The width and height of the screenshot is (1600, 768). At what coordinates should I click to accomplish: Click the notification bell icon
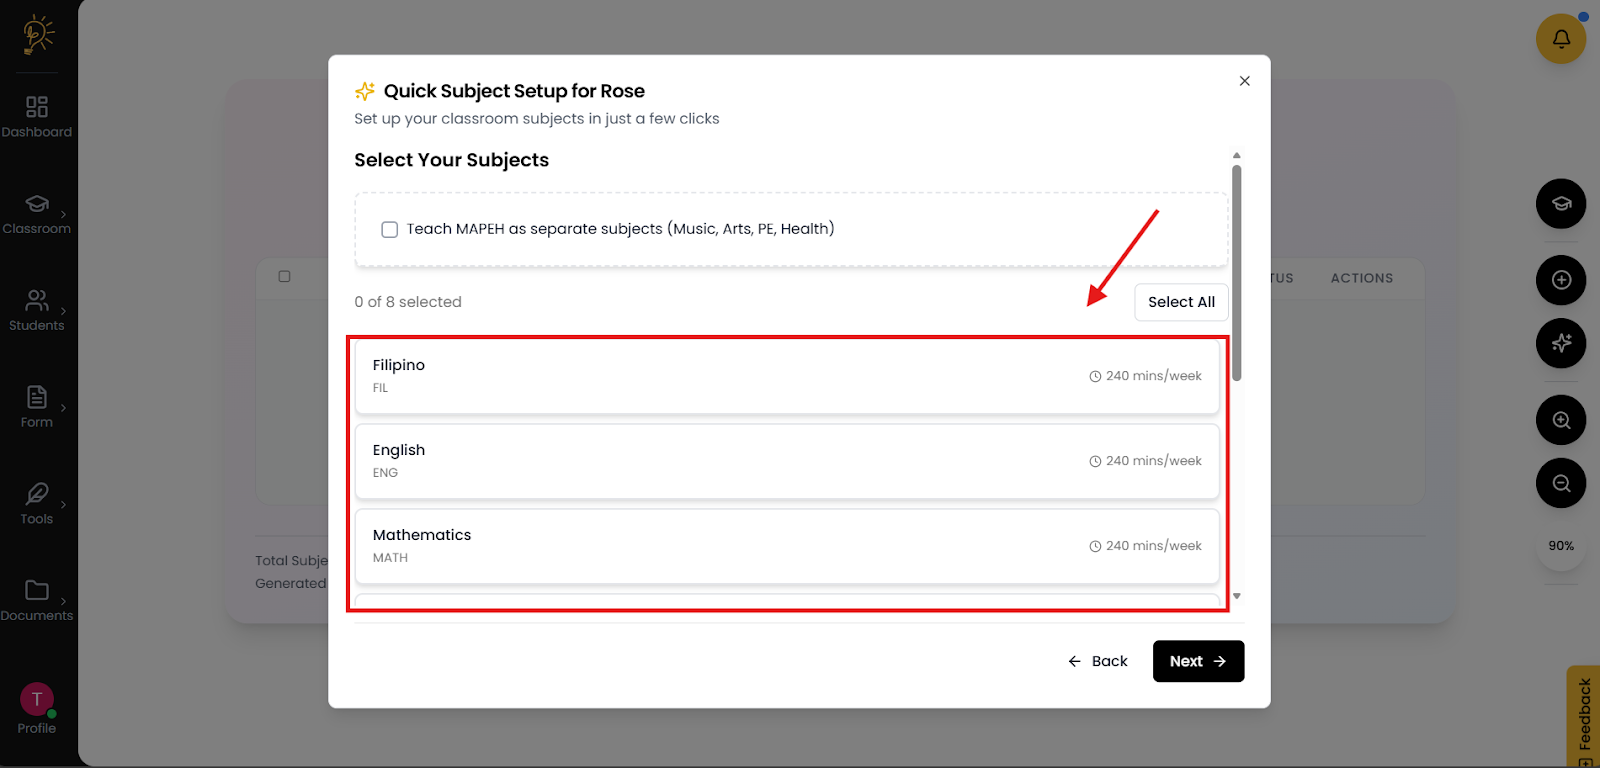coord(1560,39)
